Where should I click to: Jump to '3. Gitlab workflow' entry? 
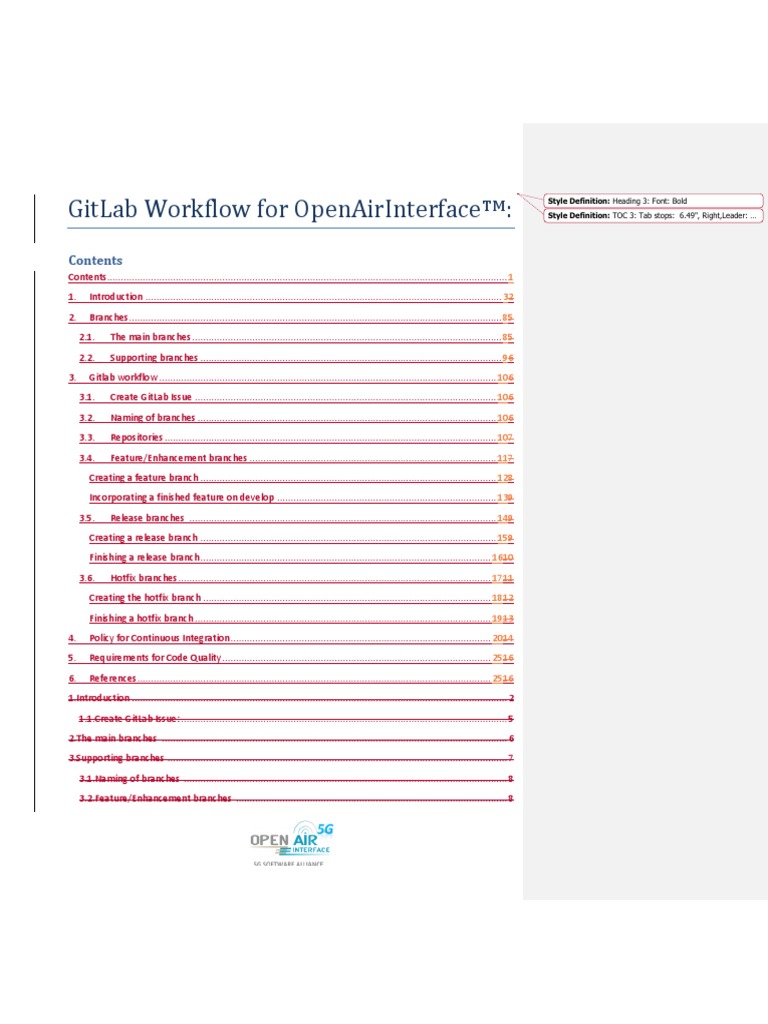tap(291, 377)
